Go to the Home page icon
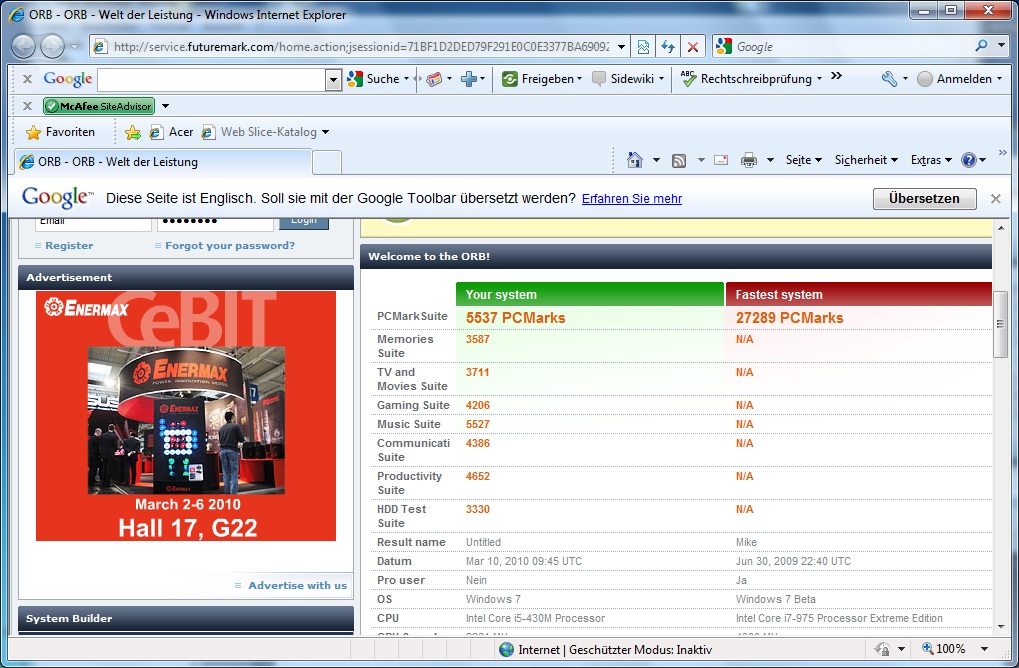 634,160
